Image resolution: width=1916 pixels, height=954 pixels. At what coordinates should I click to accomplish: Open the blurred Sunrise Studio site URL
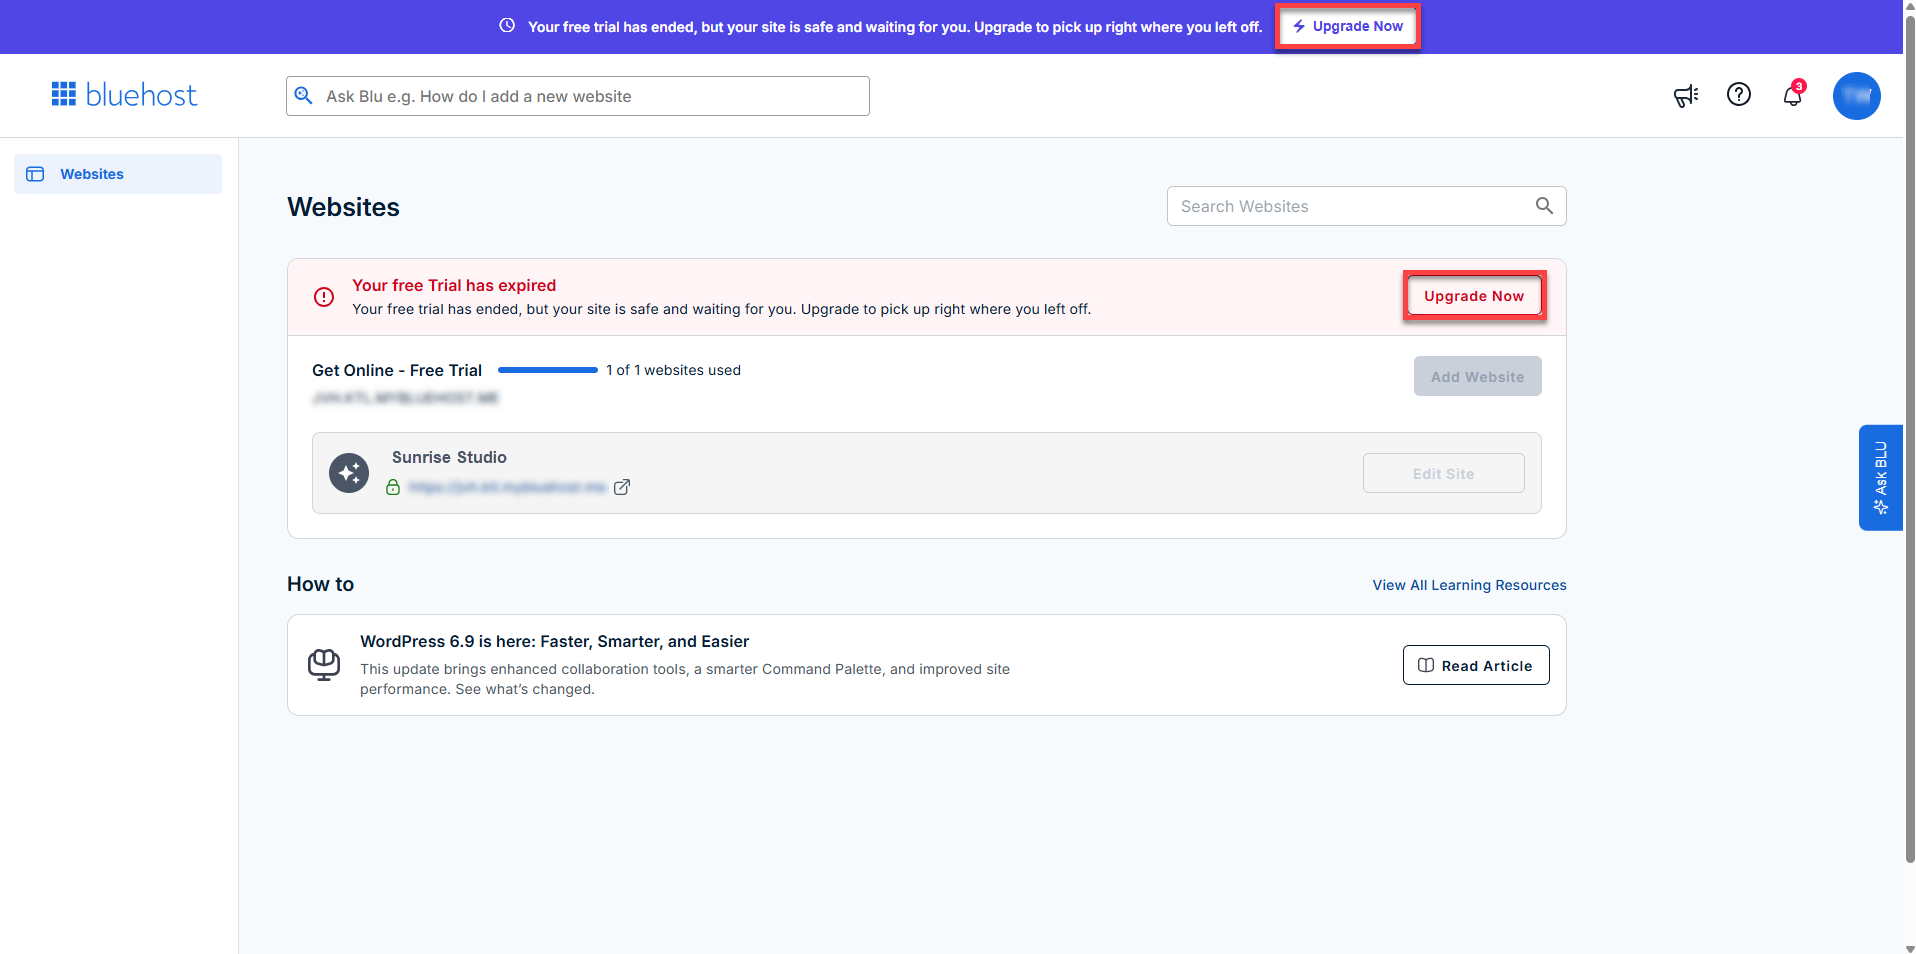(x=507, y=487)
